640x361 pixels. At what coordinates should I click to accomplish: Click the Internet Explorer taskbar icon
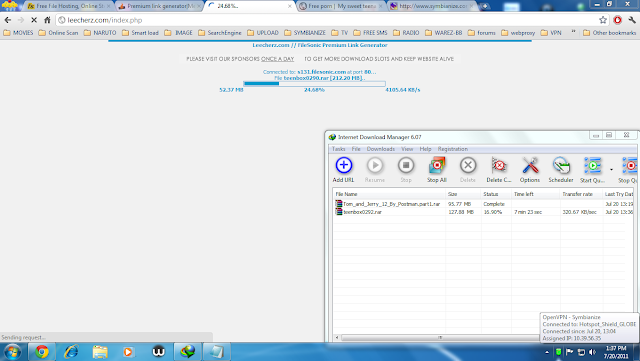(71, 352)
